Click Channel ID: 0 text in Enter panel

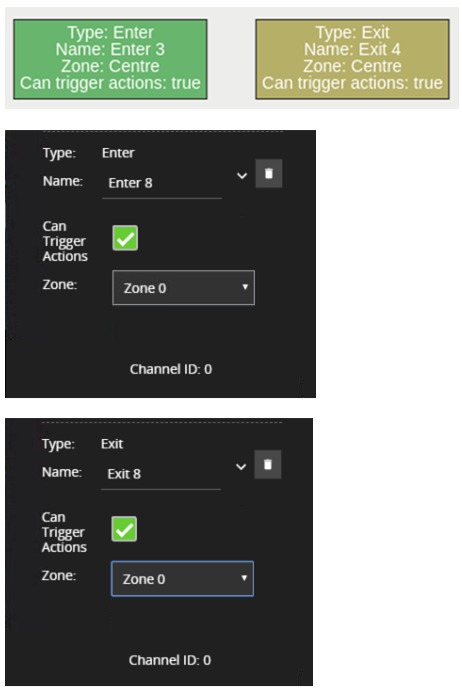pos(171,369)
